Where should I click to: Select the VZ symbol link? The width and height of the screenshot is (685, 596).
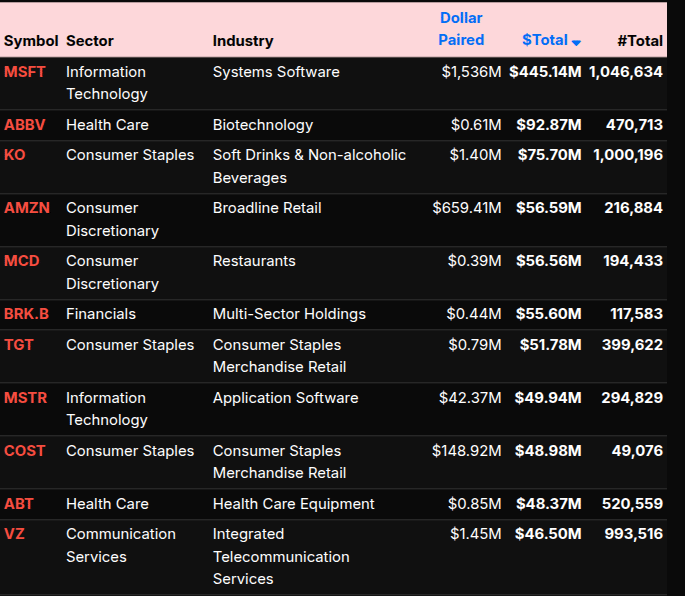pos(15,534)
